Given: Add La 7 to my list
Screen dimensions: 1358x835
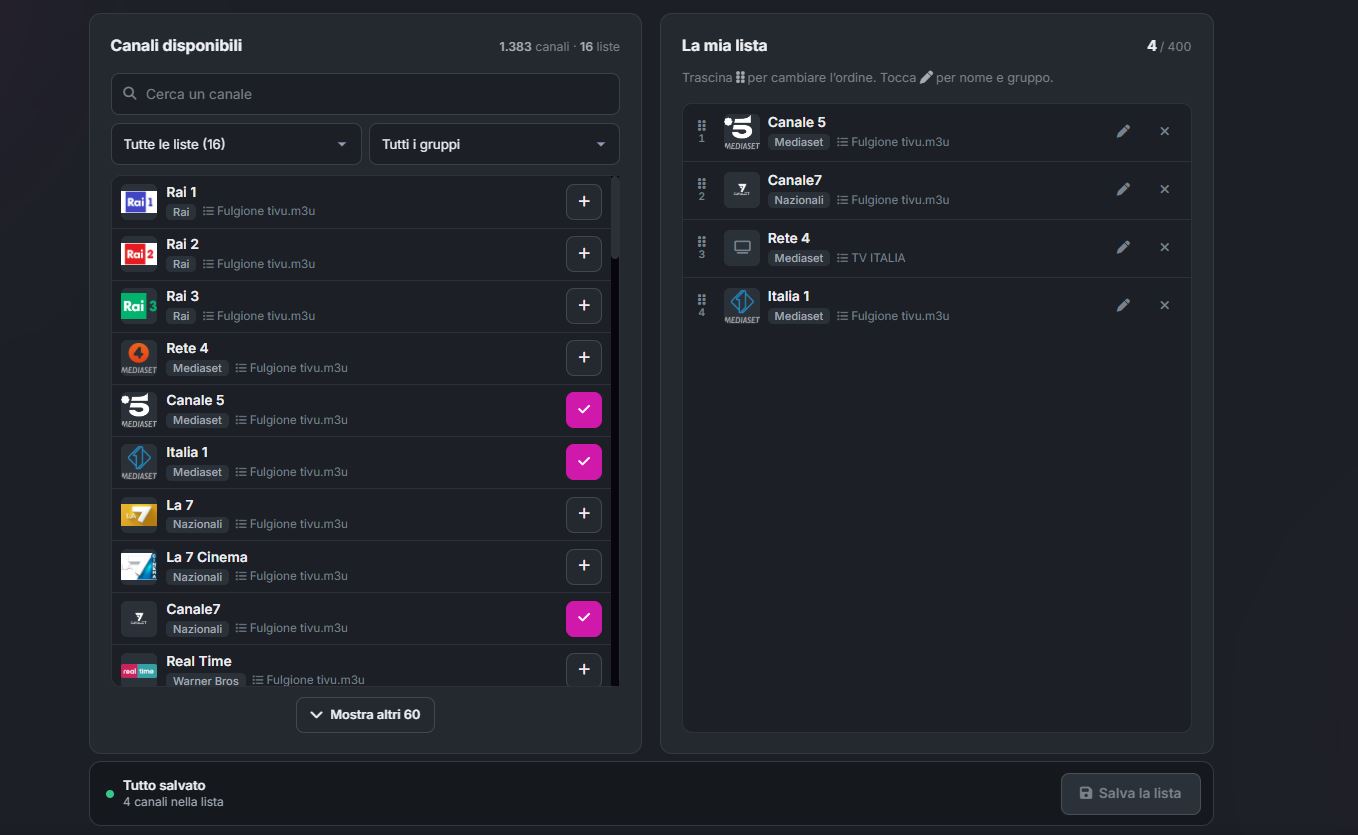Looking at the screenshot, I should pyautogui.click(x=584, y=514).
